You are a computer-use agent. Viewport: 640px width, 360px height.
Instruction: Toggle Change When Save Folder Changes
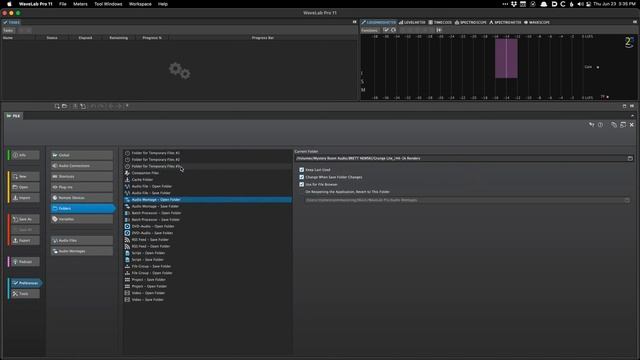pyautogui.click(x=302, y=177)
